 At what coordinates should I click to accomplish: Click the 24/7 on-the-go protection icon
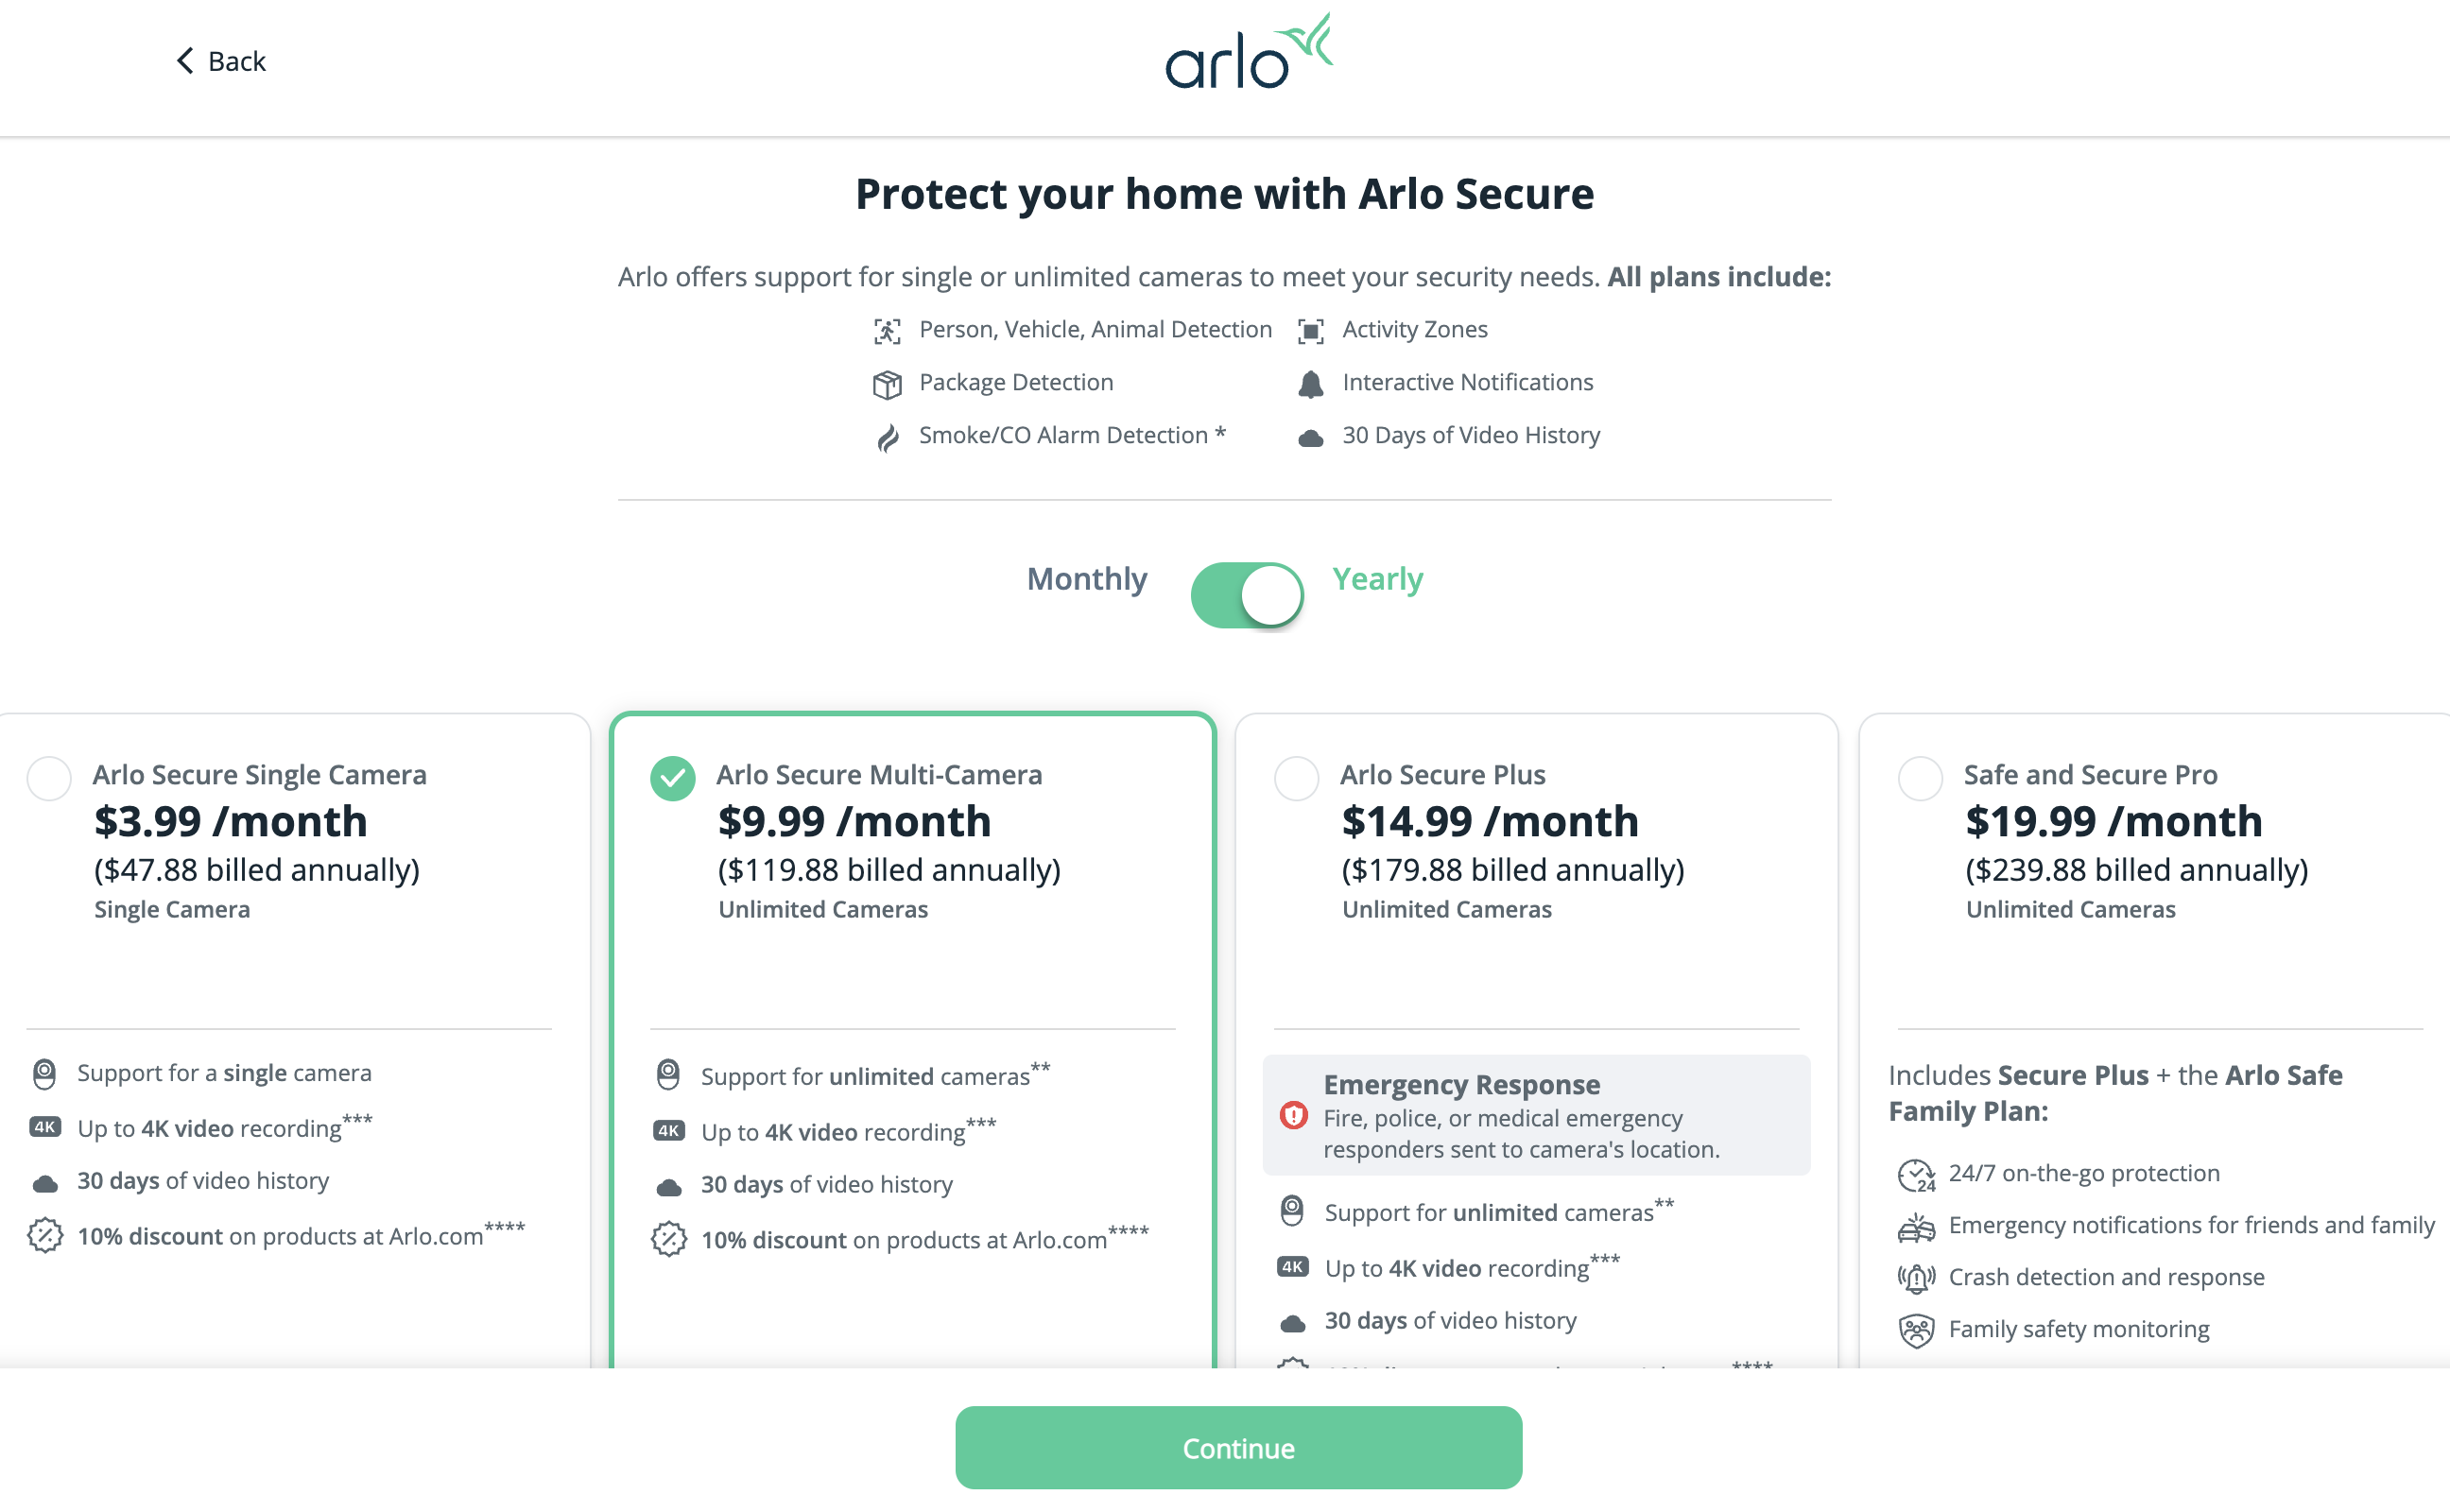[1916, 1175]
